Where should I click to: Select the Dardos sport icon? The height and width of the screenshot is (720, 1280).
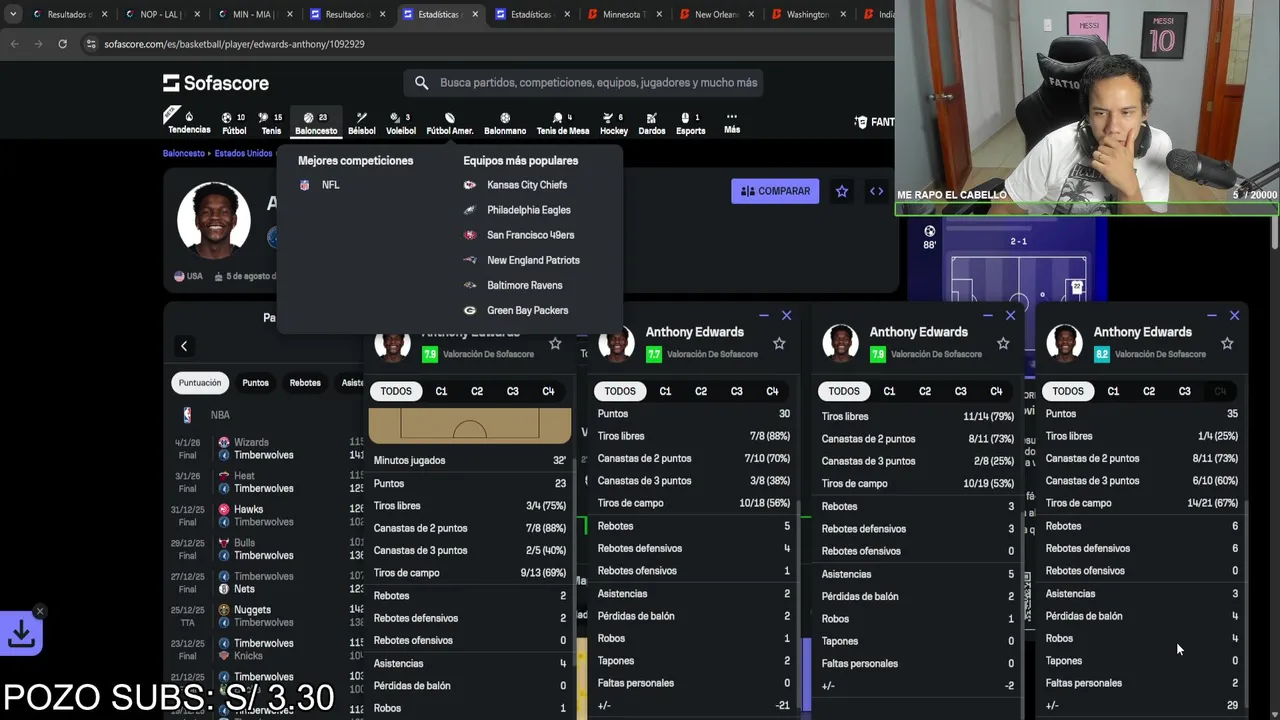[652, 122]
